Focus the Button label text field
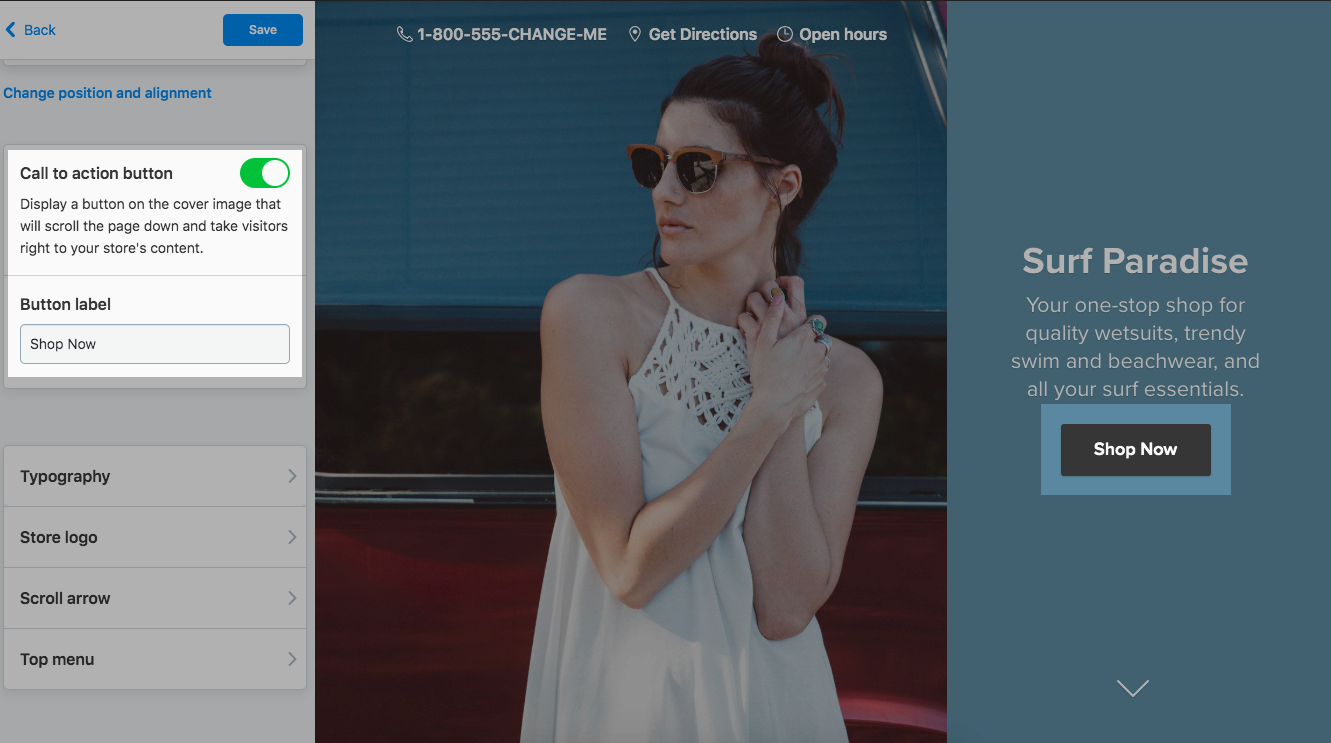Screen dimensions: 1331x743 [155, 344]
